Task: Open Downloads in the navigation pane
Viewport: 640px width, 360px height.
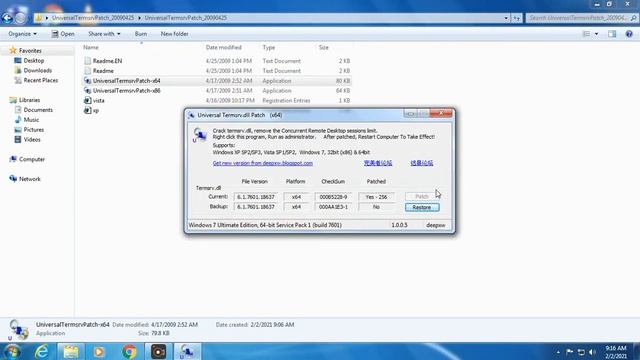Action: [x=38, y=70]
